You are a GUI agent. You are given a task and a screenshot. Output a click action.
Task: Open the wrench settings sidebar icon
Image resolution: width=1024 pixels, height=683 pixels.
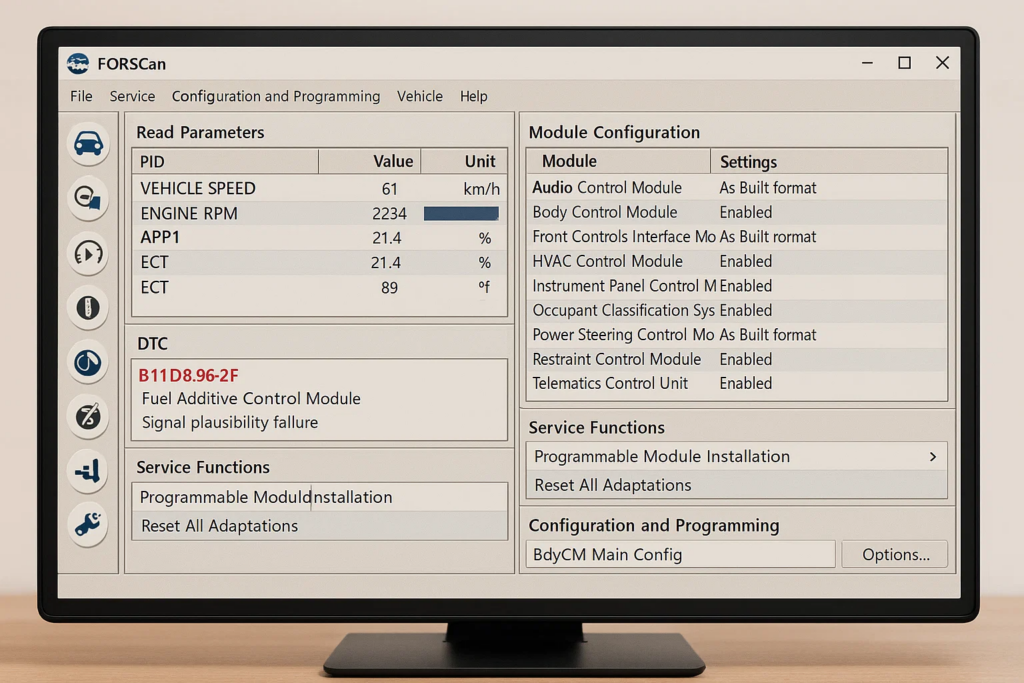click(88, 524)
